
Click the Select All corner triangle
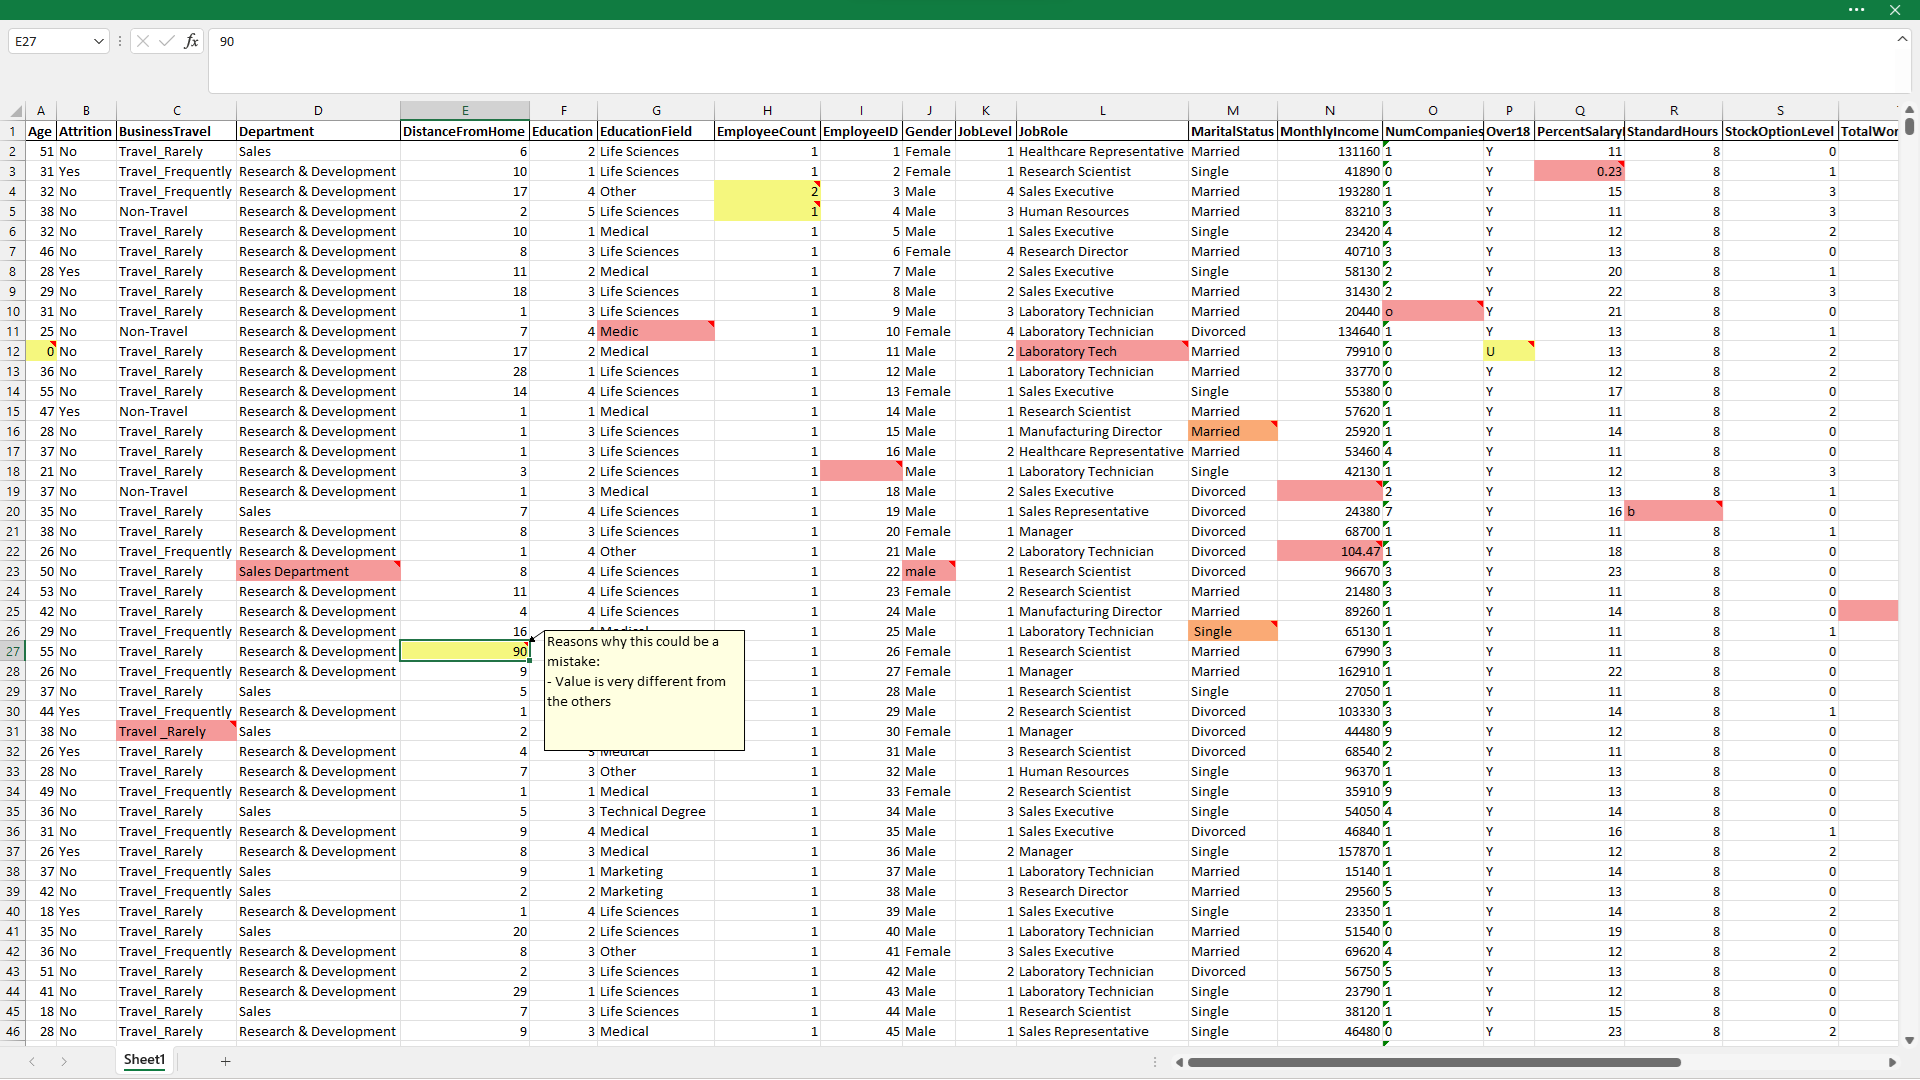click(15, 111)
